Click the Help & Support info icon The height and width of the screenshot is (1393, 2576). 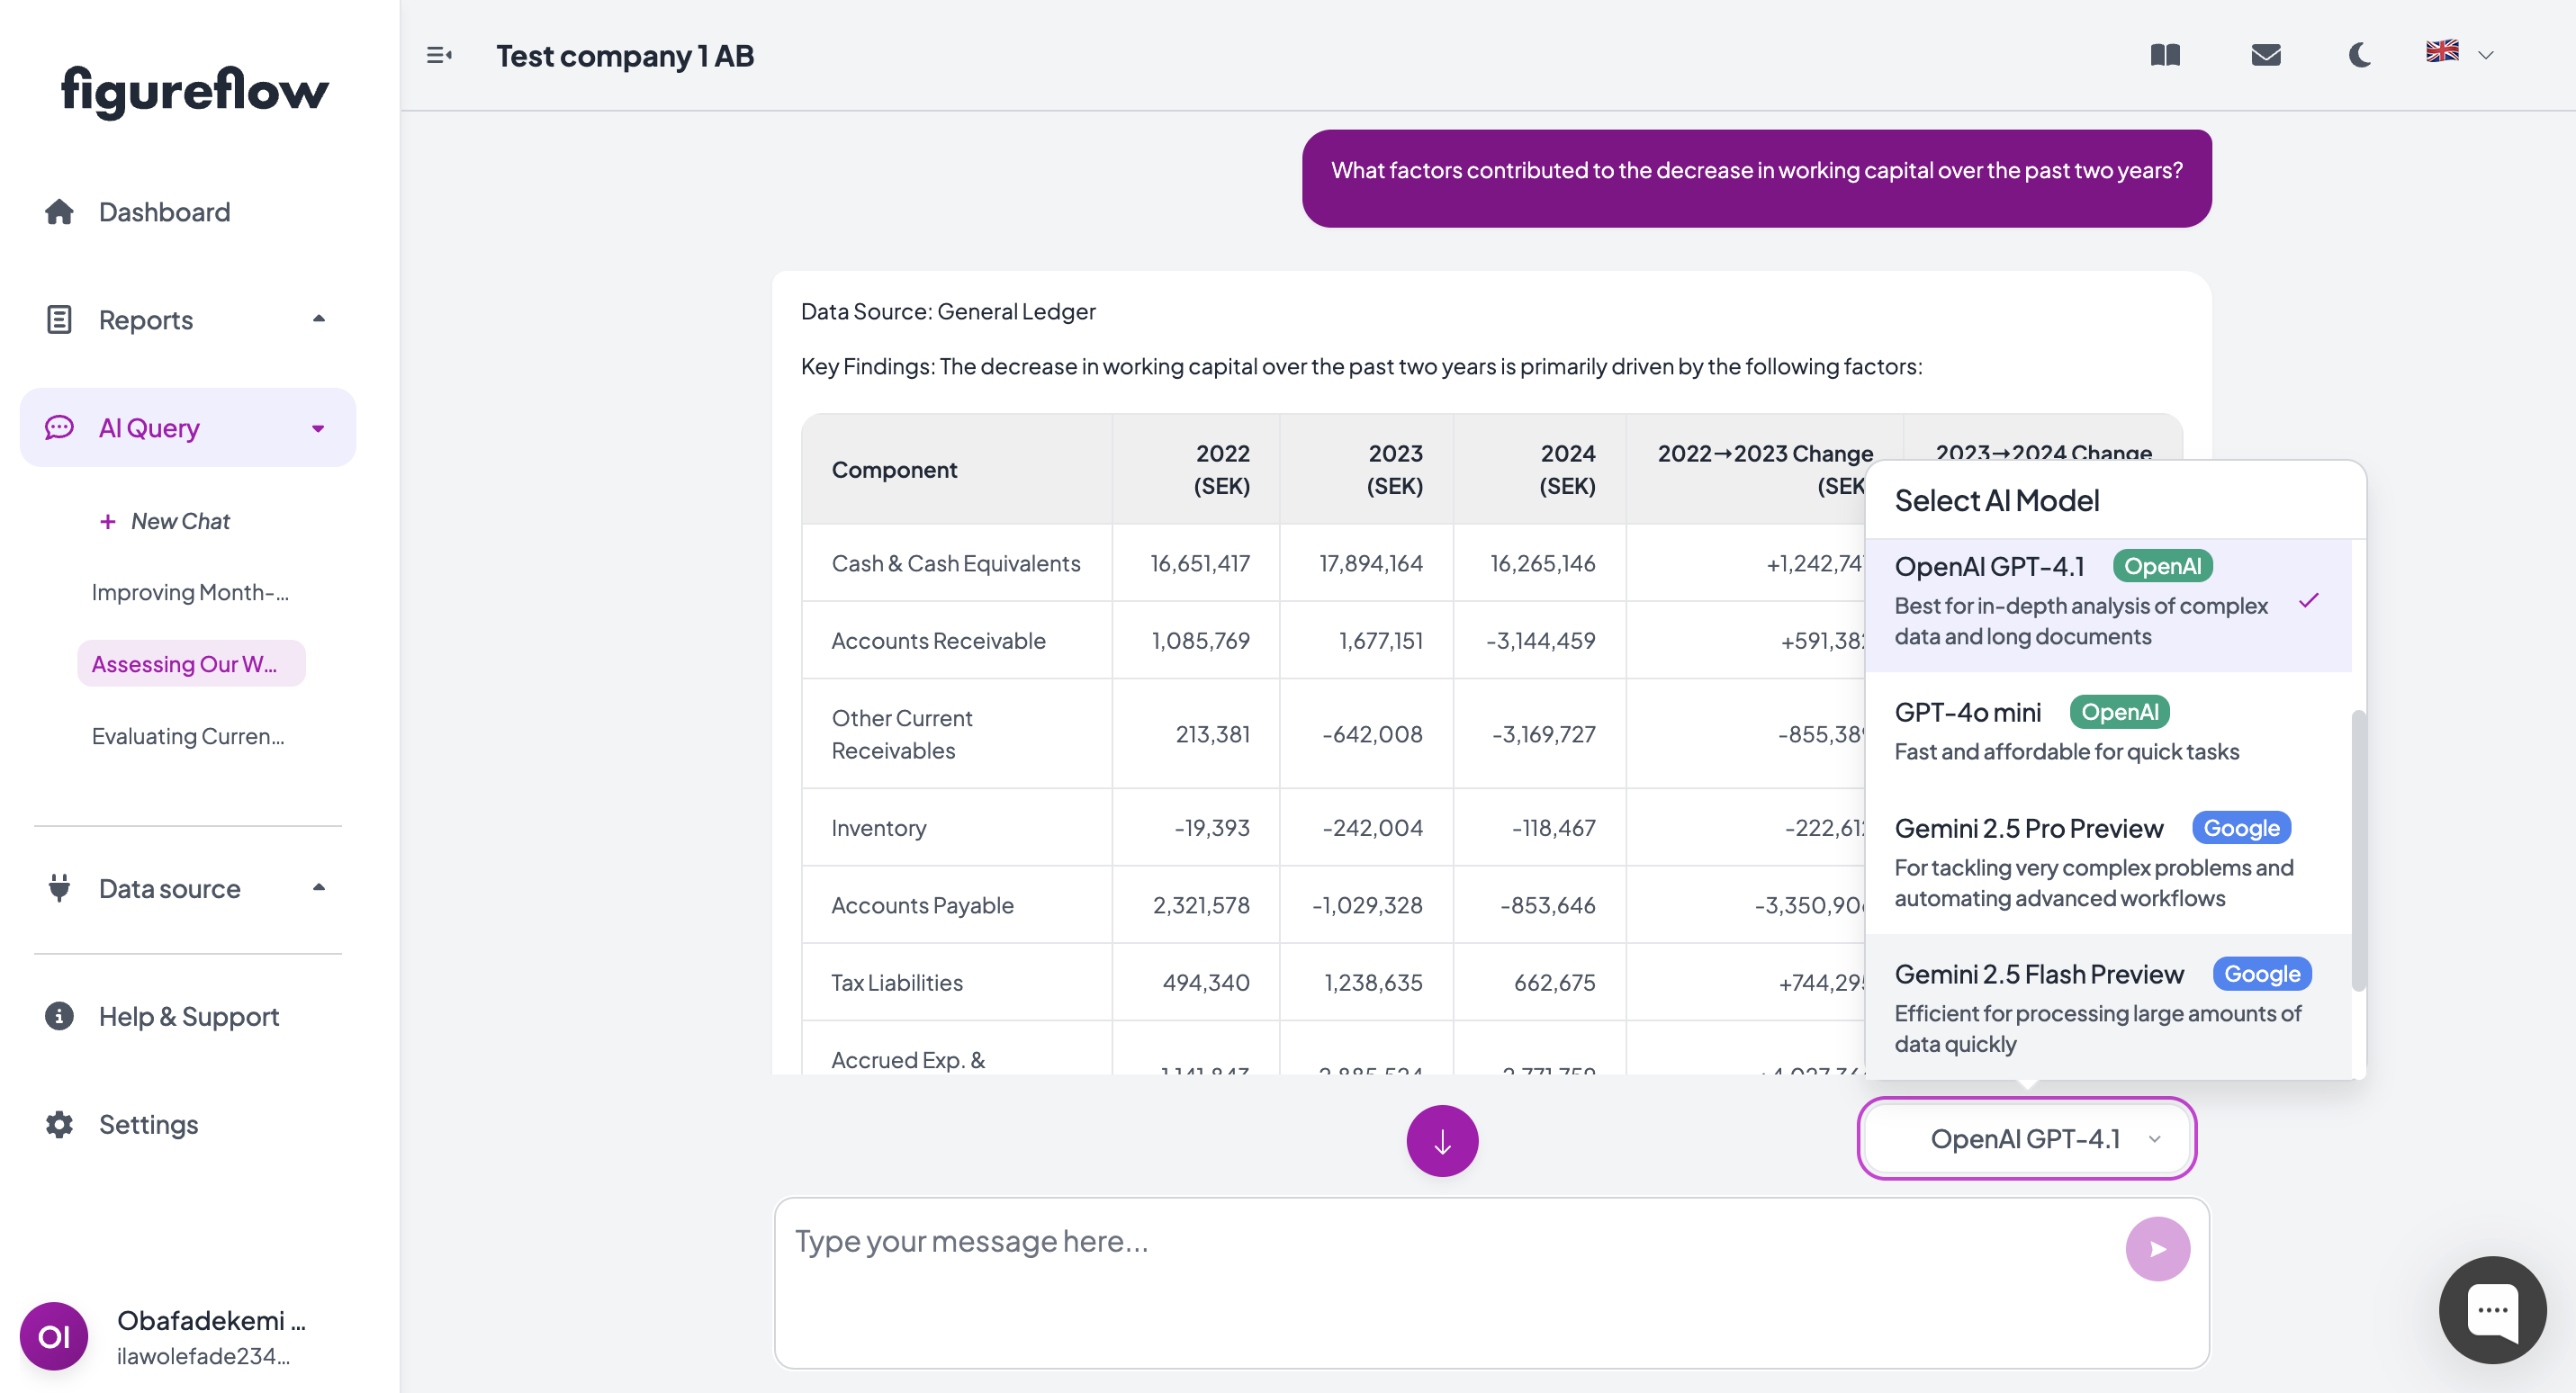[59, 1016]
